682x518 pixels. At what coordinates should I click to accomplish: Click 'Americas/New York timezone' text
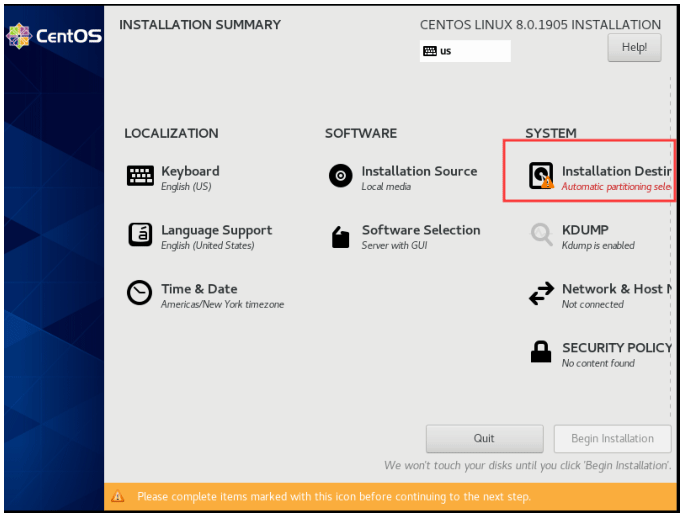tap(222, 304)
